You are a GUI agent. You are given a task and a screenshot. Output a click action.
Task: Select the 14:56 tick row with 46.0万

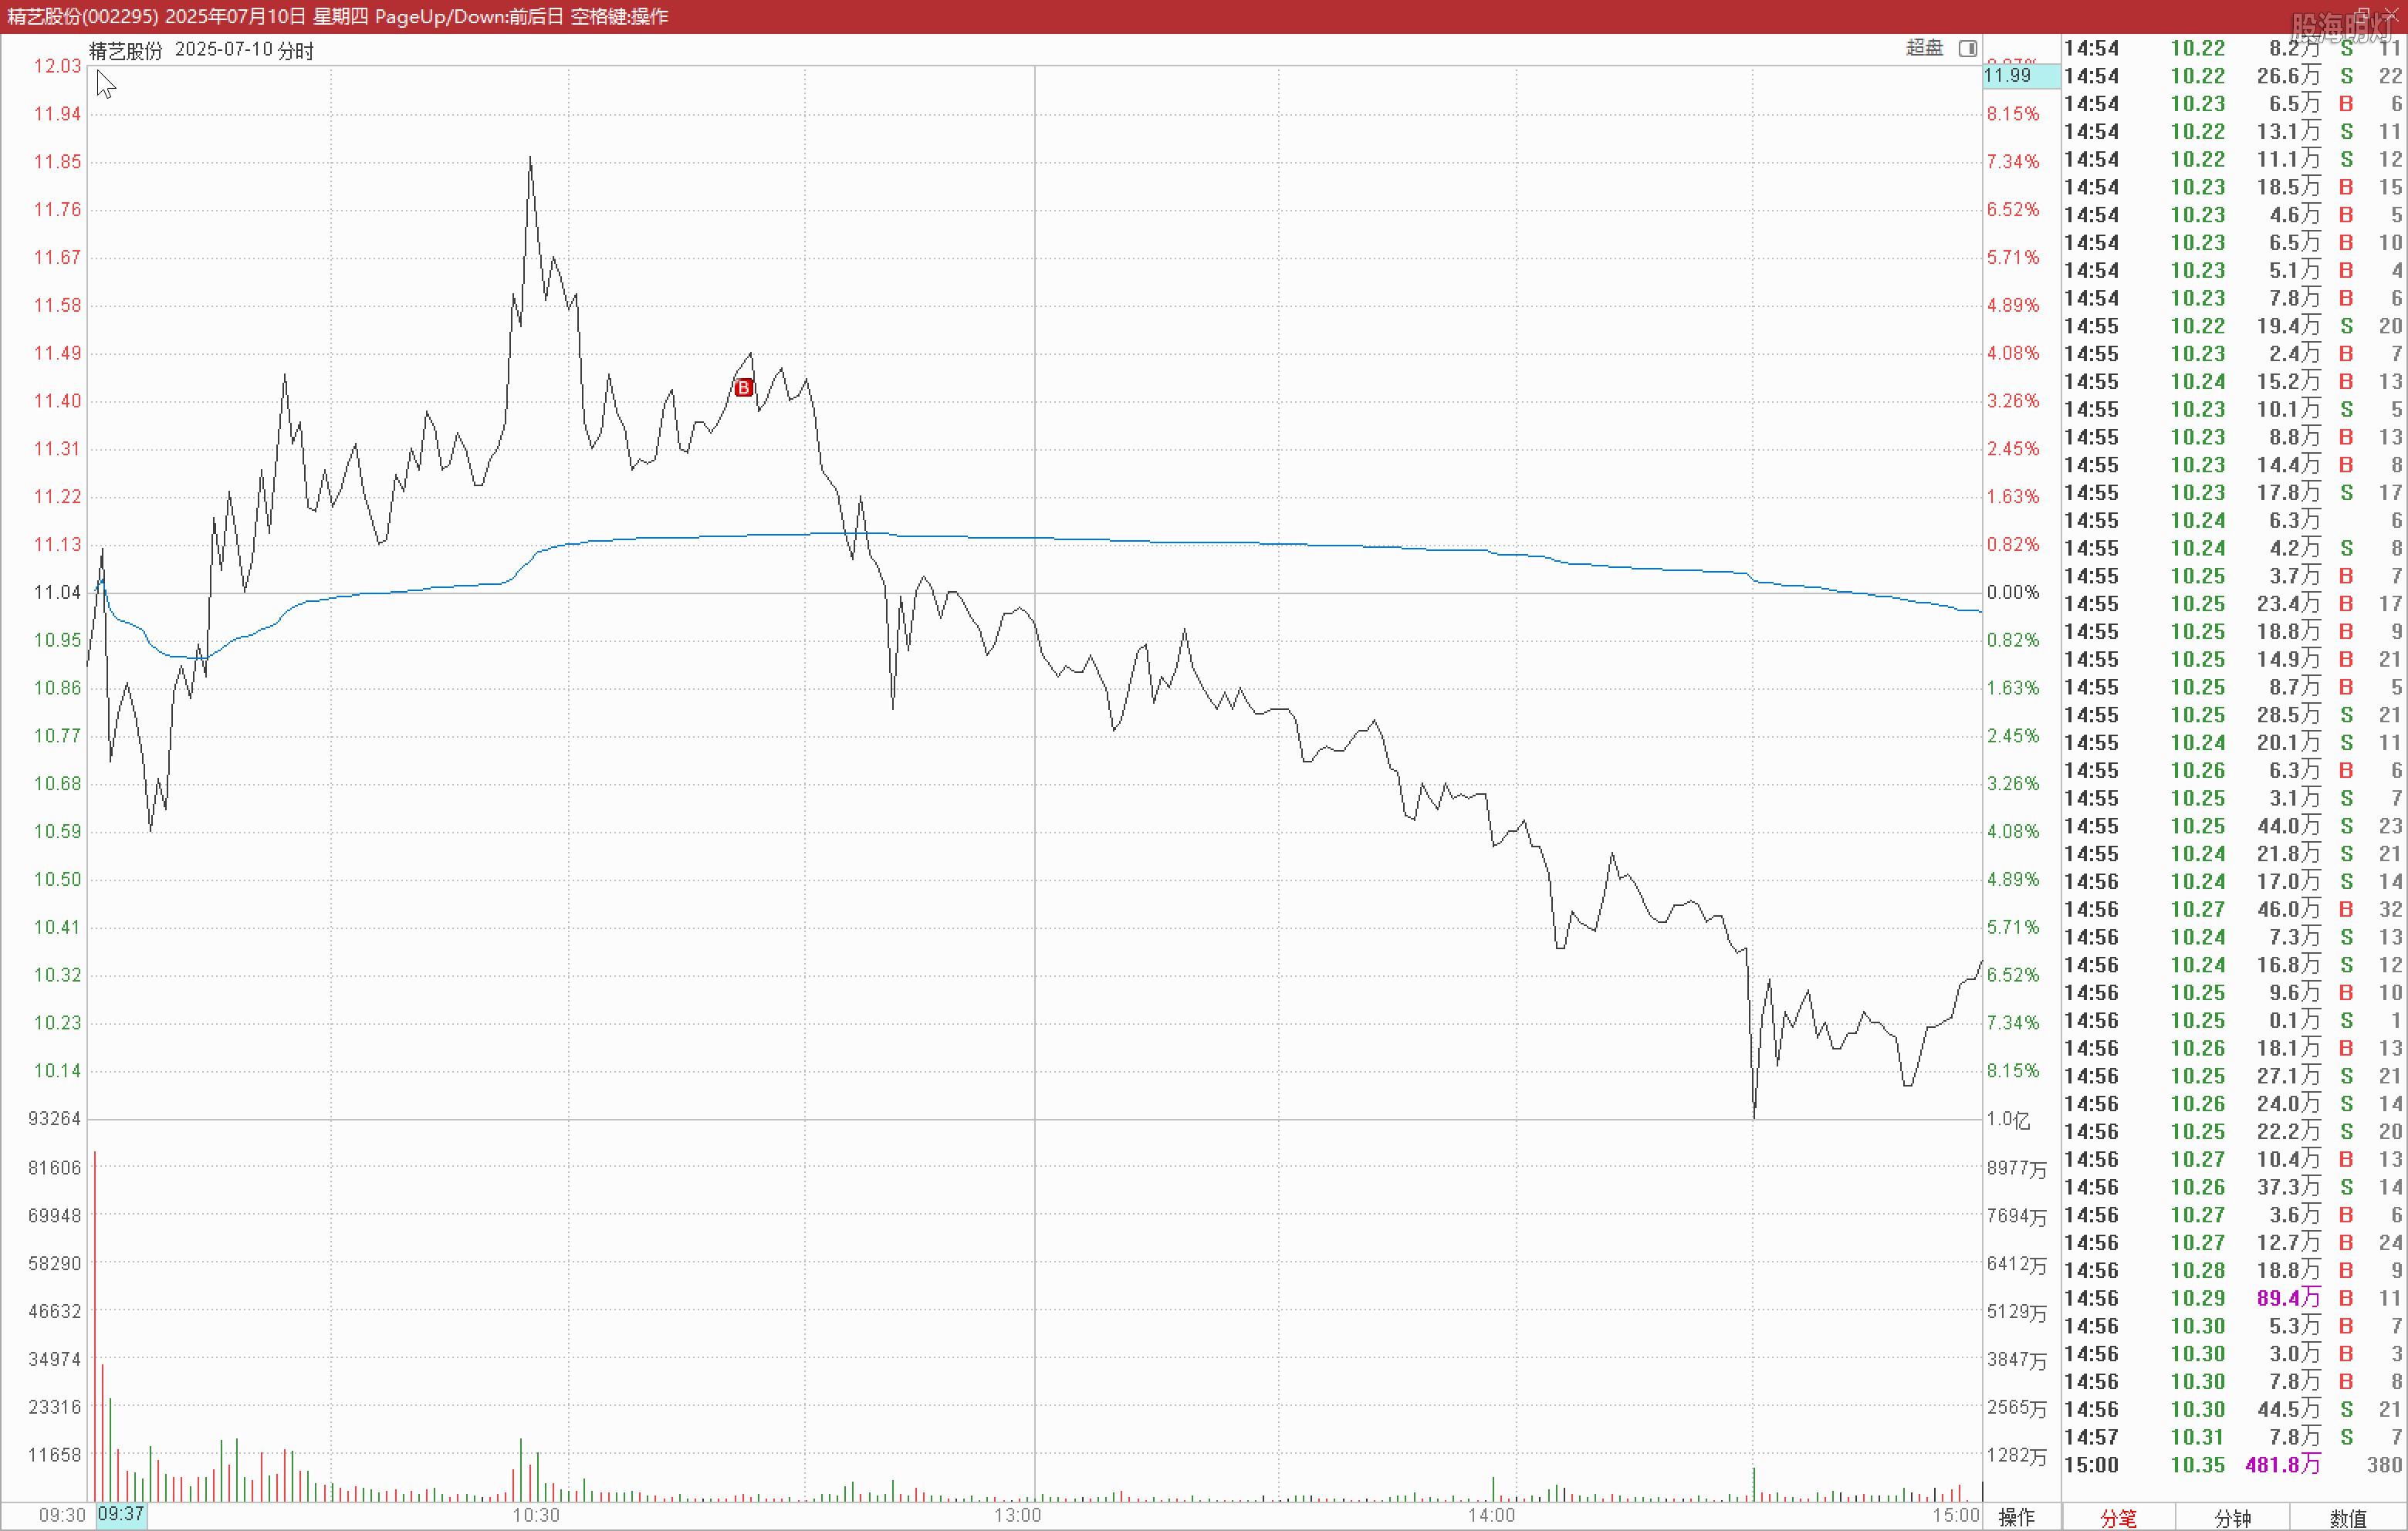[2233, 909]
